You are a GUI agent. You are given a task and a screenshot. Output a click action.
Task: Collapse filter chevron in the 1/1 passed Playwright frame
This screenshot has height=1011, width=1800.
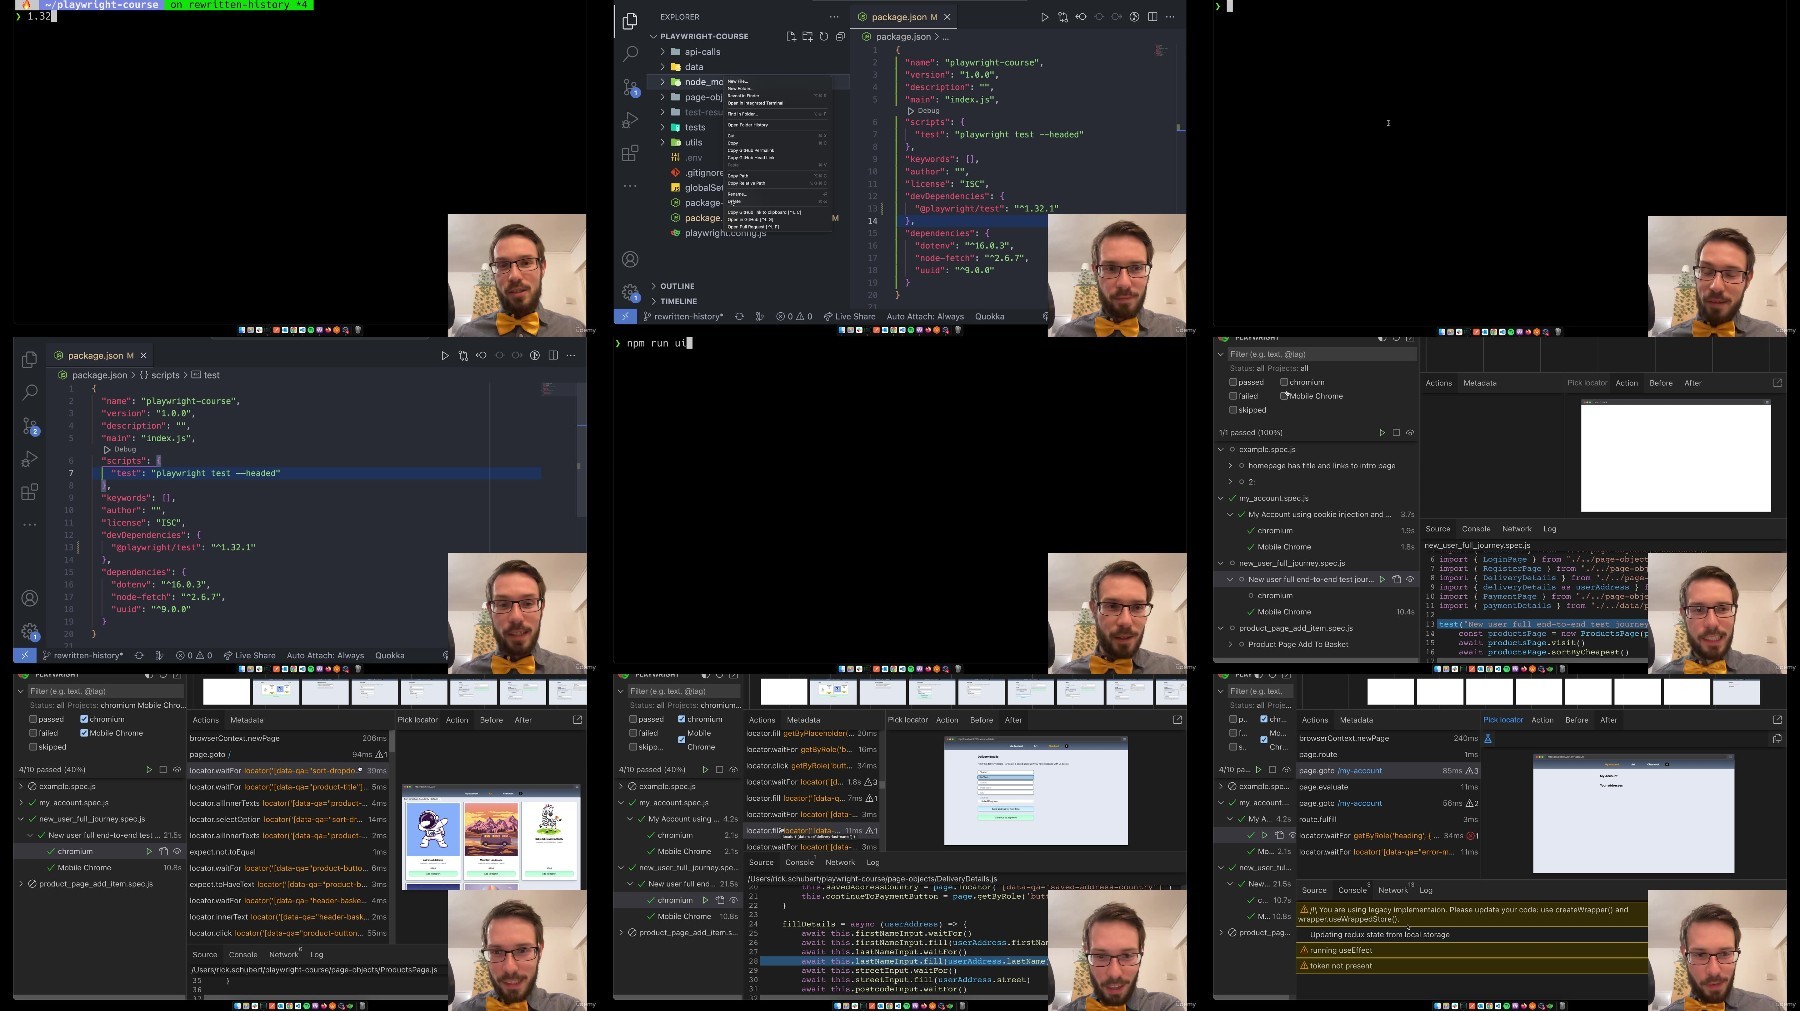[1221, 354]
